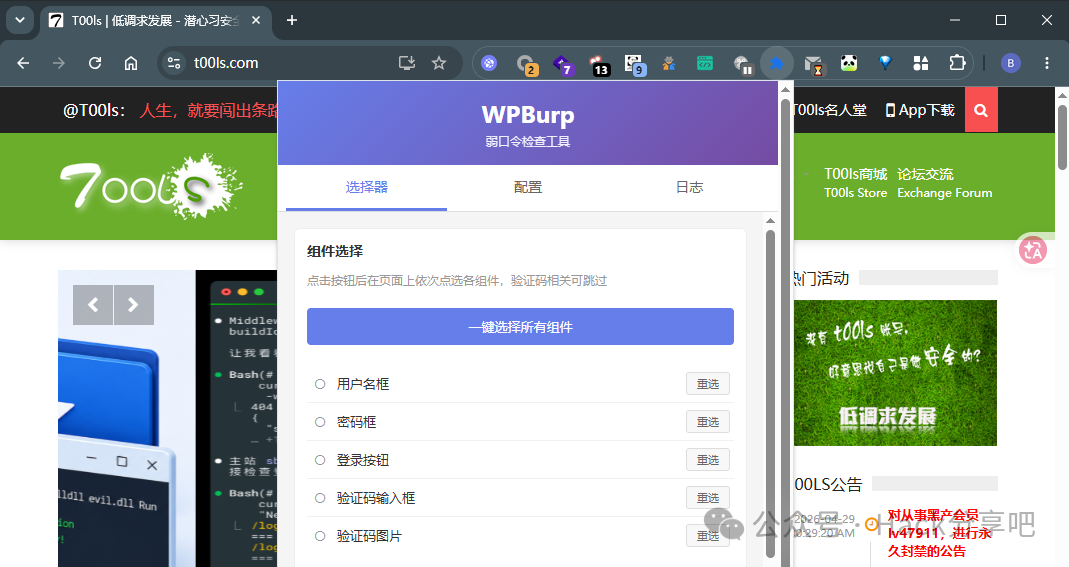
Task: Click the blue puzzle piece WPBurp extension icon
Action: point(777,63)
